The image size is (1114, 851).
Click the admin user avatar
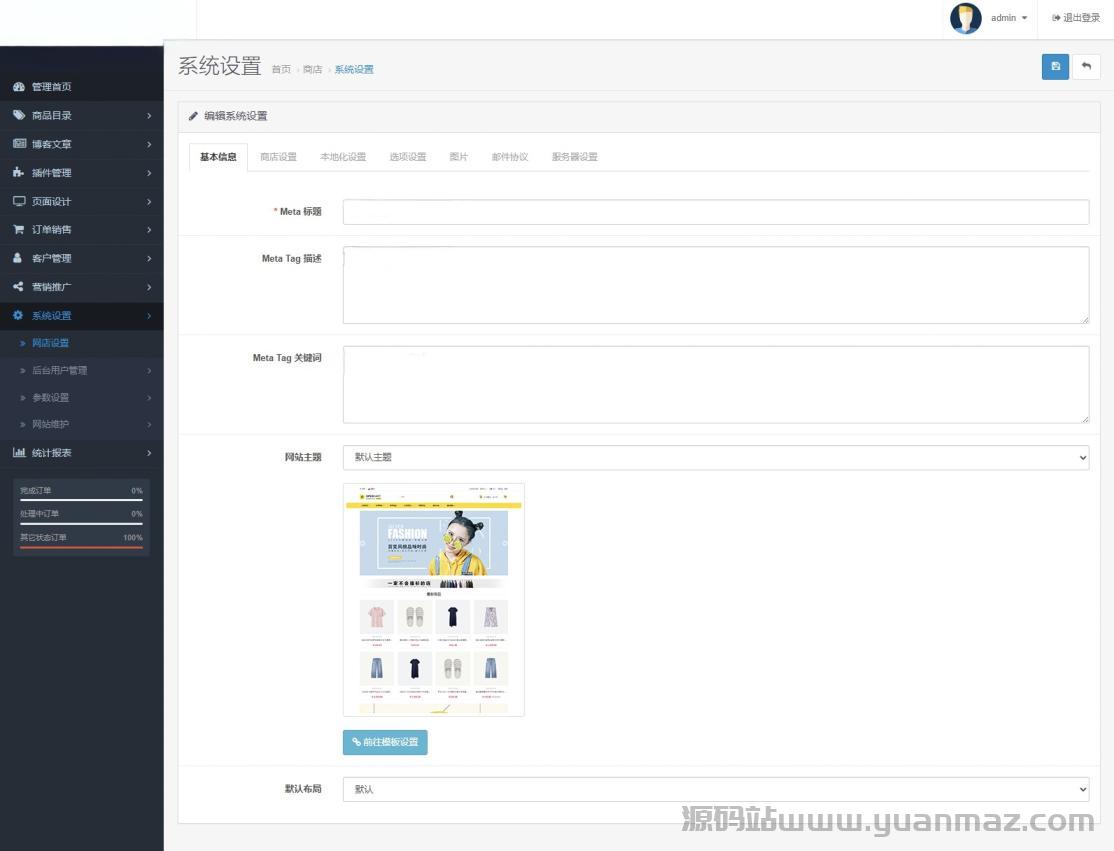(965, 18)
